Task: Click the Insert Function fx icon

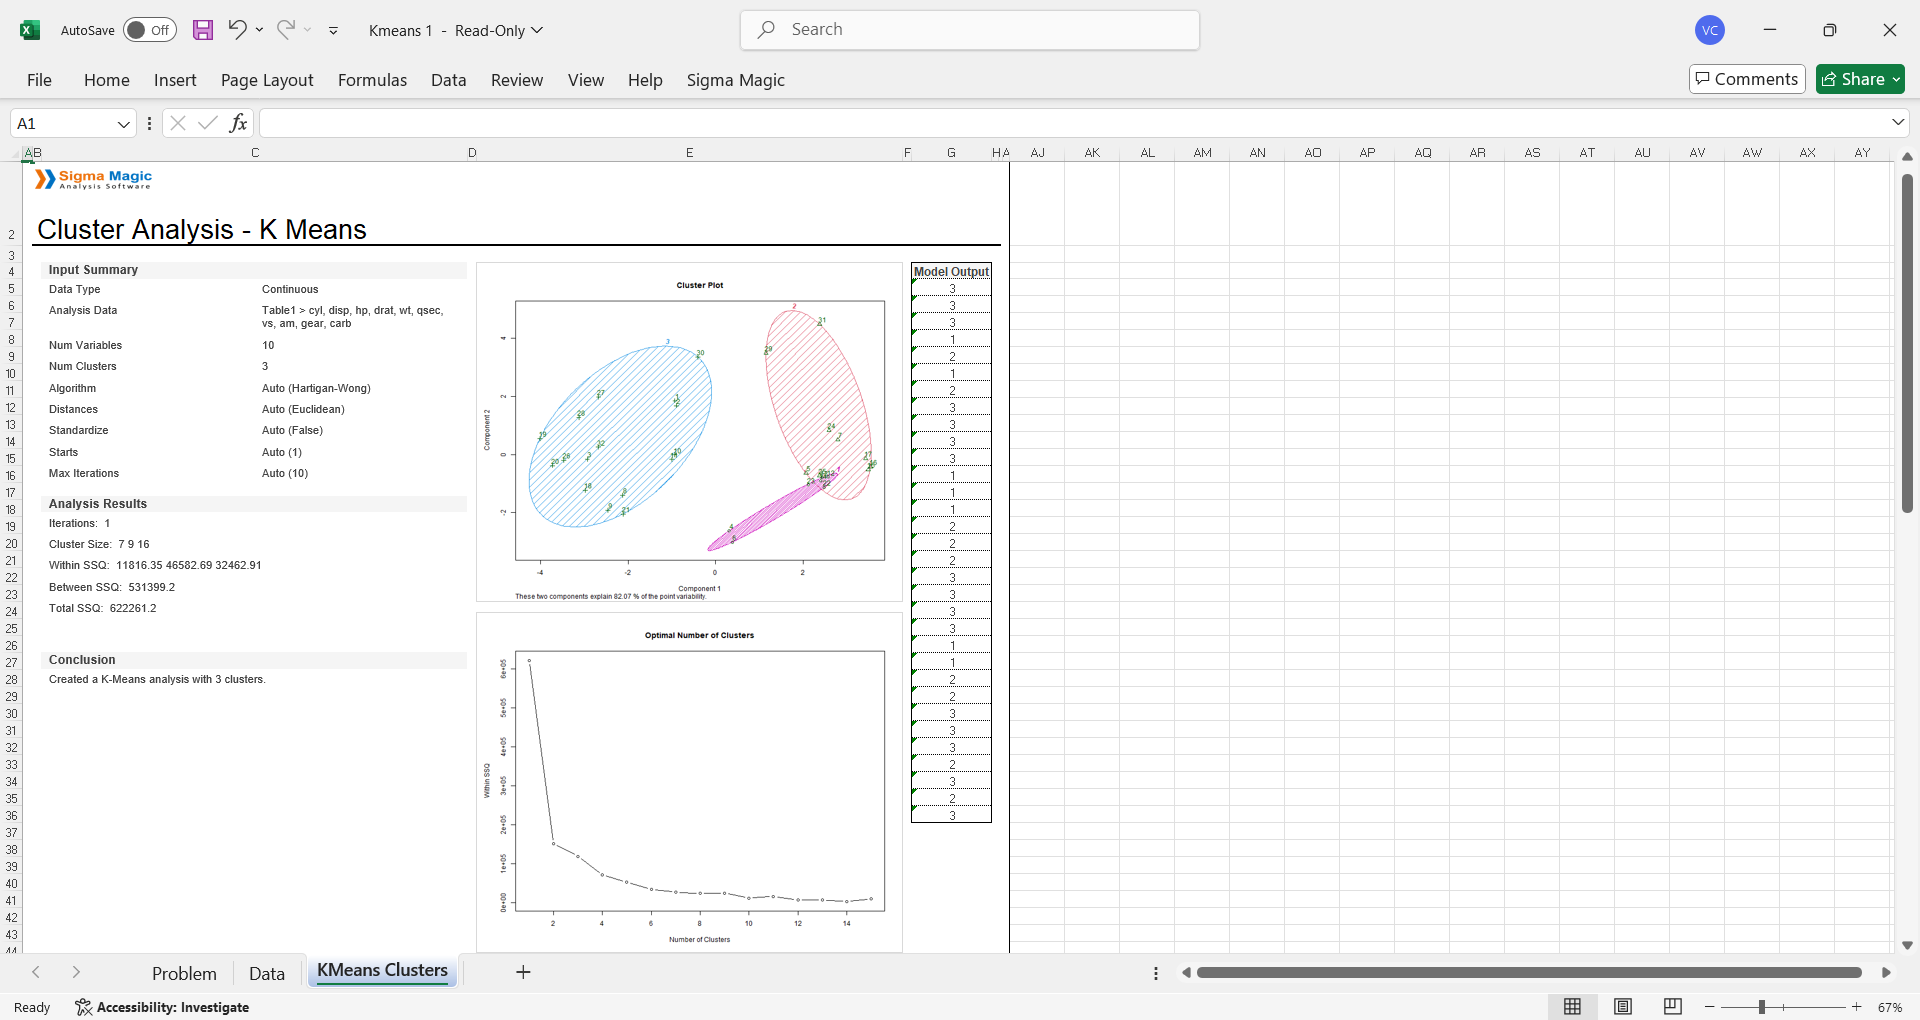Action: pos(238,123)
